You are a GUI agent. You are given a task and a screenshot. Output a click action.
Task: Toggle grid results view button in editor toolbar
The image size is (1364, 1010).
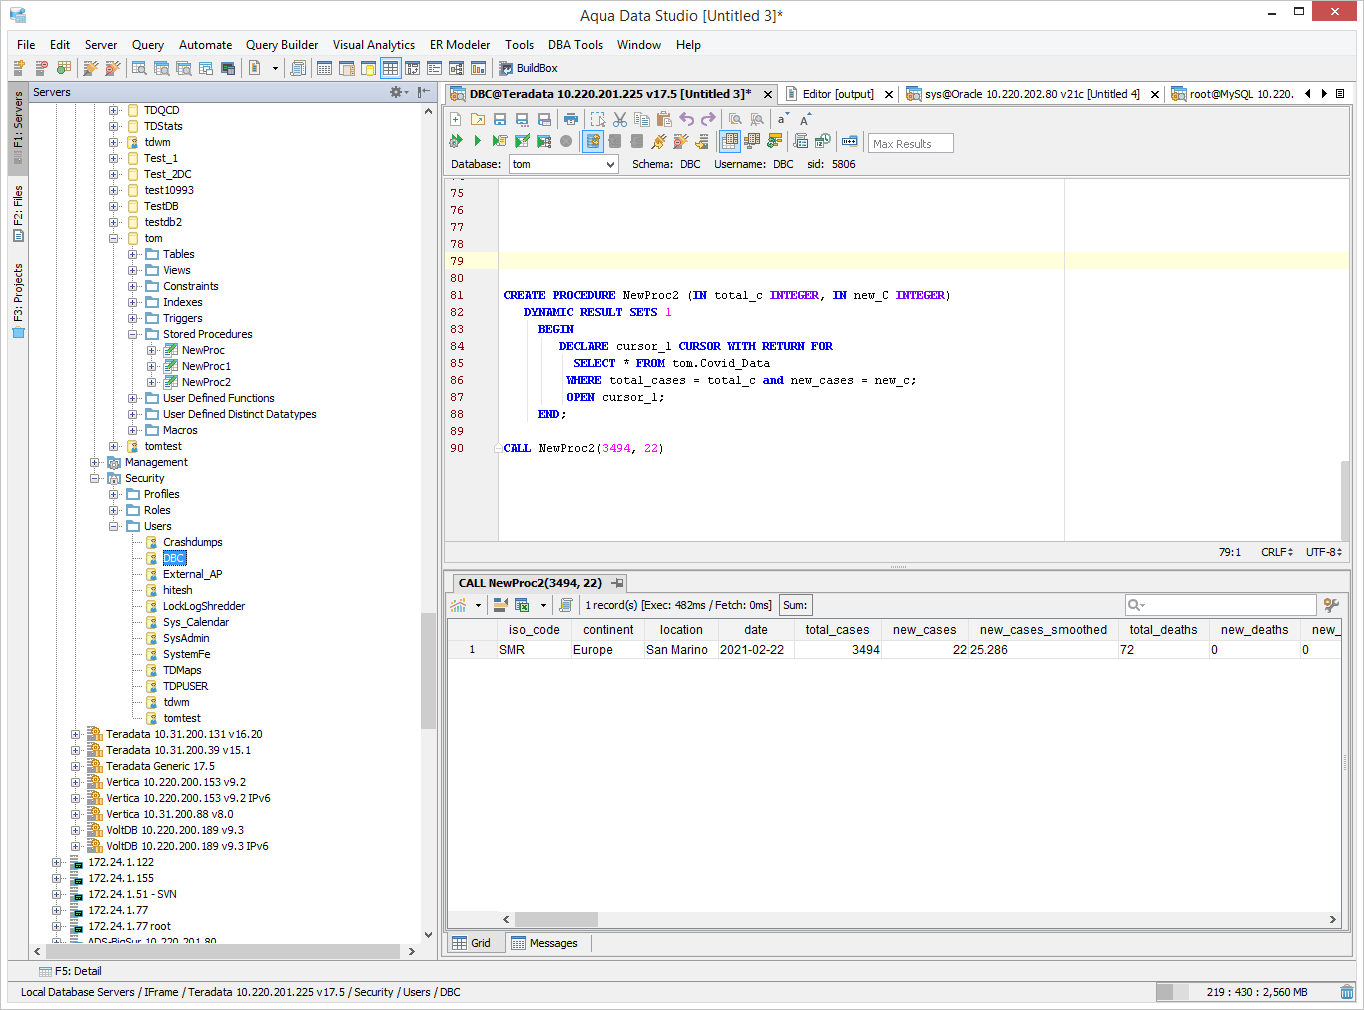point(730,141)
